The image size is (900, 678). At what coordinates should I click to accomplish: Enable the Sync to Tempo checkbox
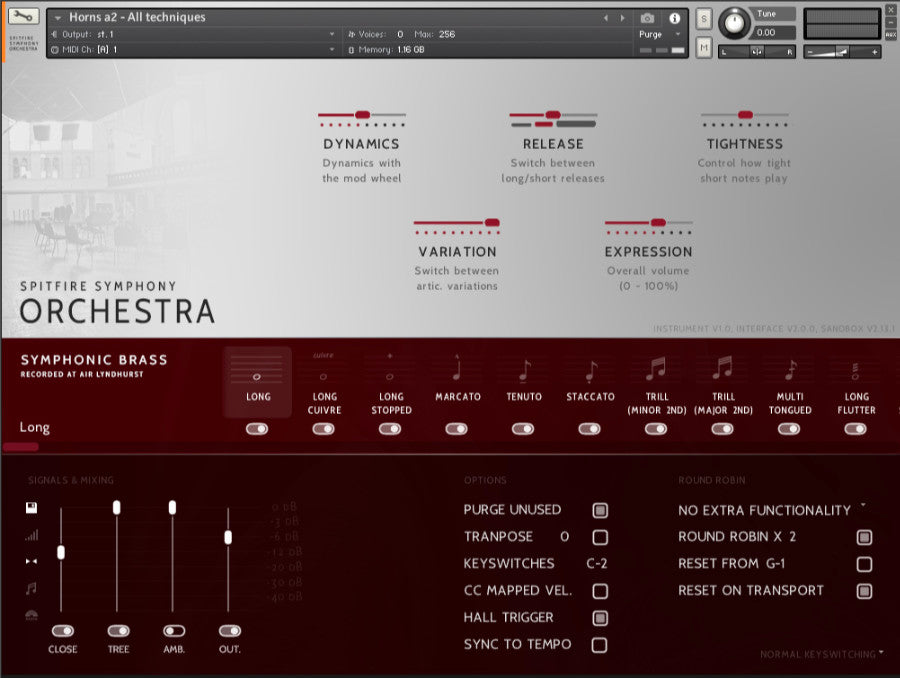coord(600,645)
